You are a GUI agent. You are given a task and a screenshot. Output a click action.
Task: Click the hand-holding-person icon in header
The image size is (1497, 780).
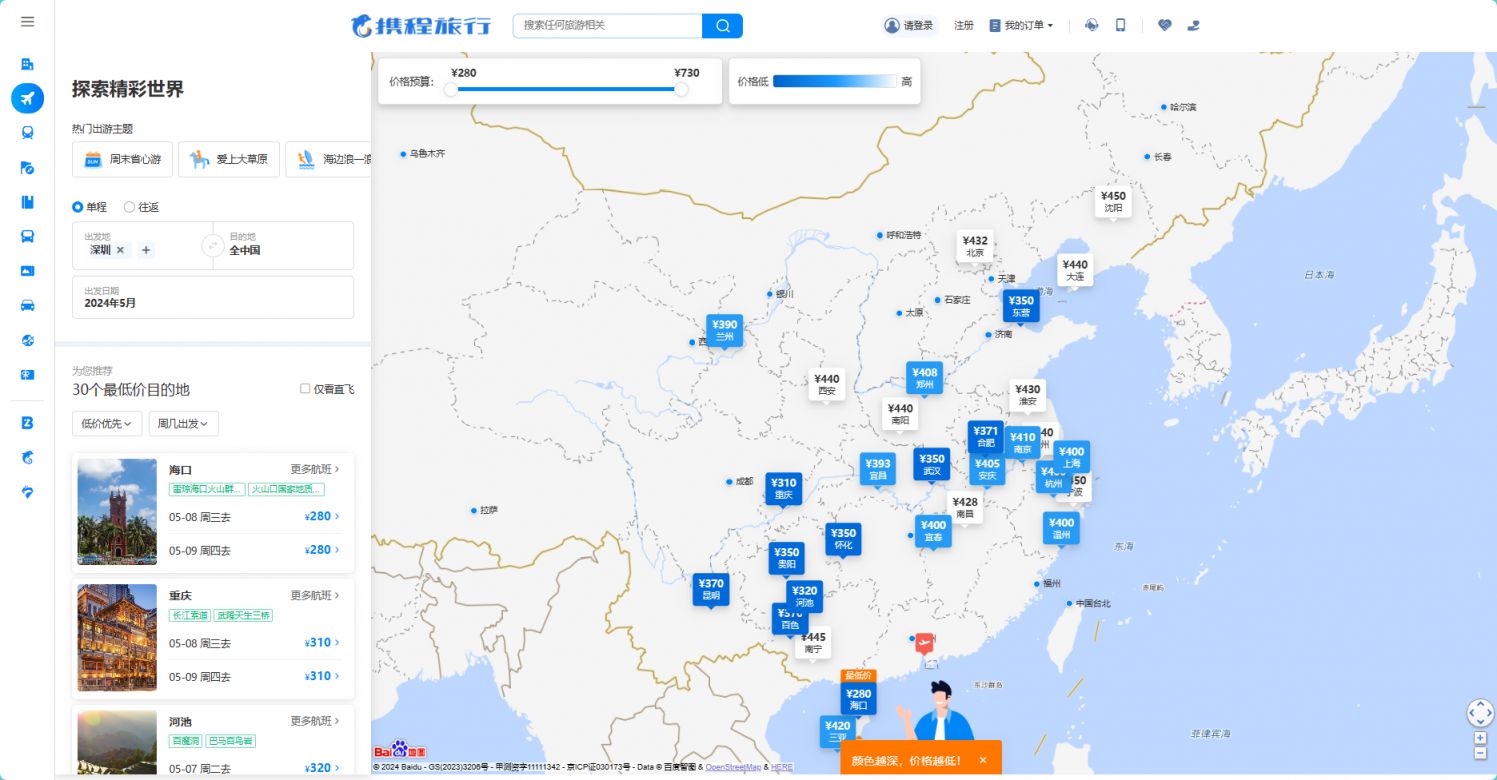1193,25
